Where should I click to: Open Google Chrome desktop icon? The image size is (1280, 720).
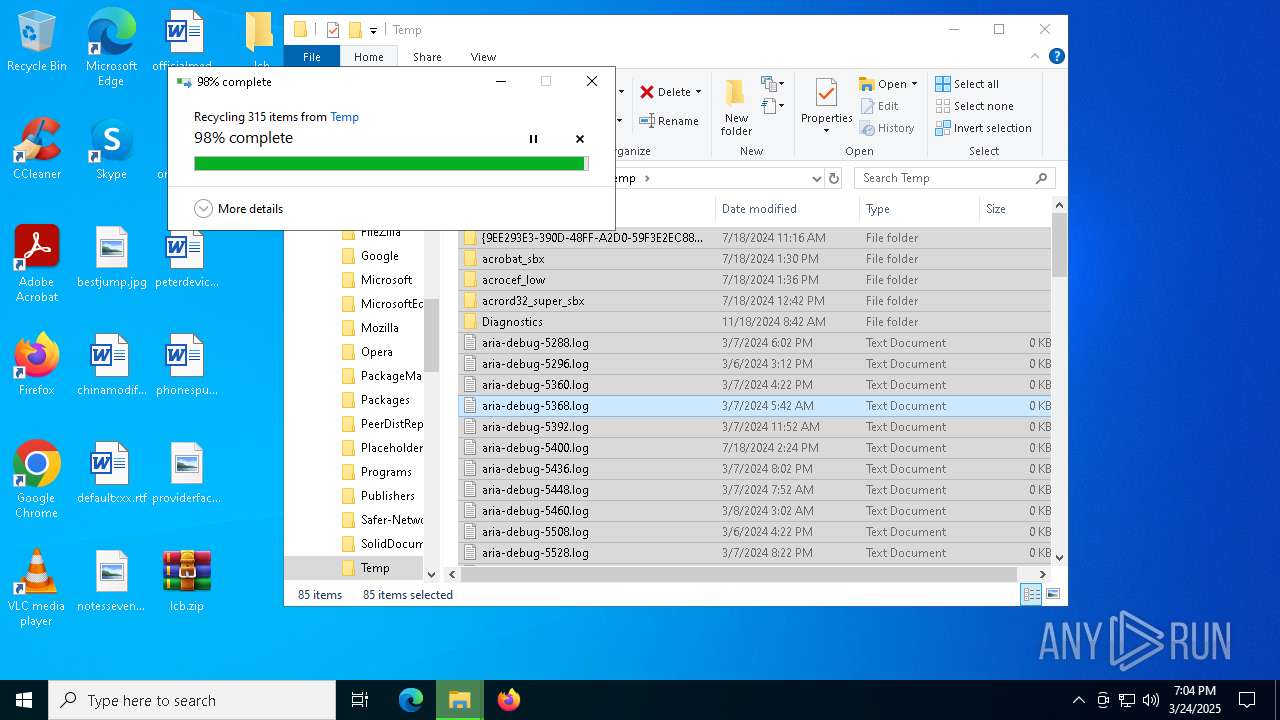(36, 480)
